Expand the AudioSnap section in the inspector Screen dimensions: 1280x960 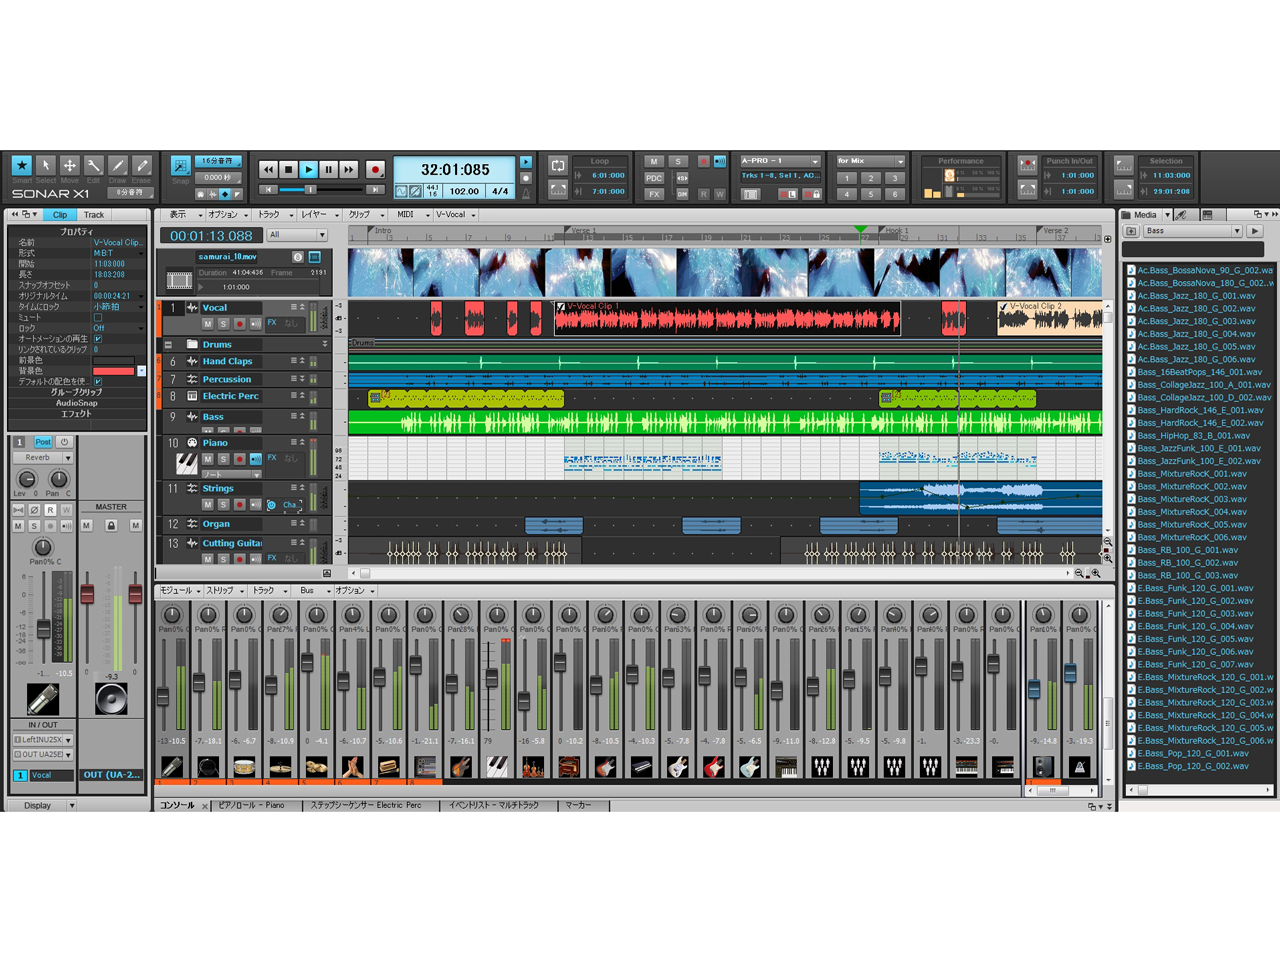click(x=78, y=403)
